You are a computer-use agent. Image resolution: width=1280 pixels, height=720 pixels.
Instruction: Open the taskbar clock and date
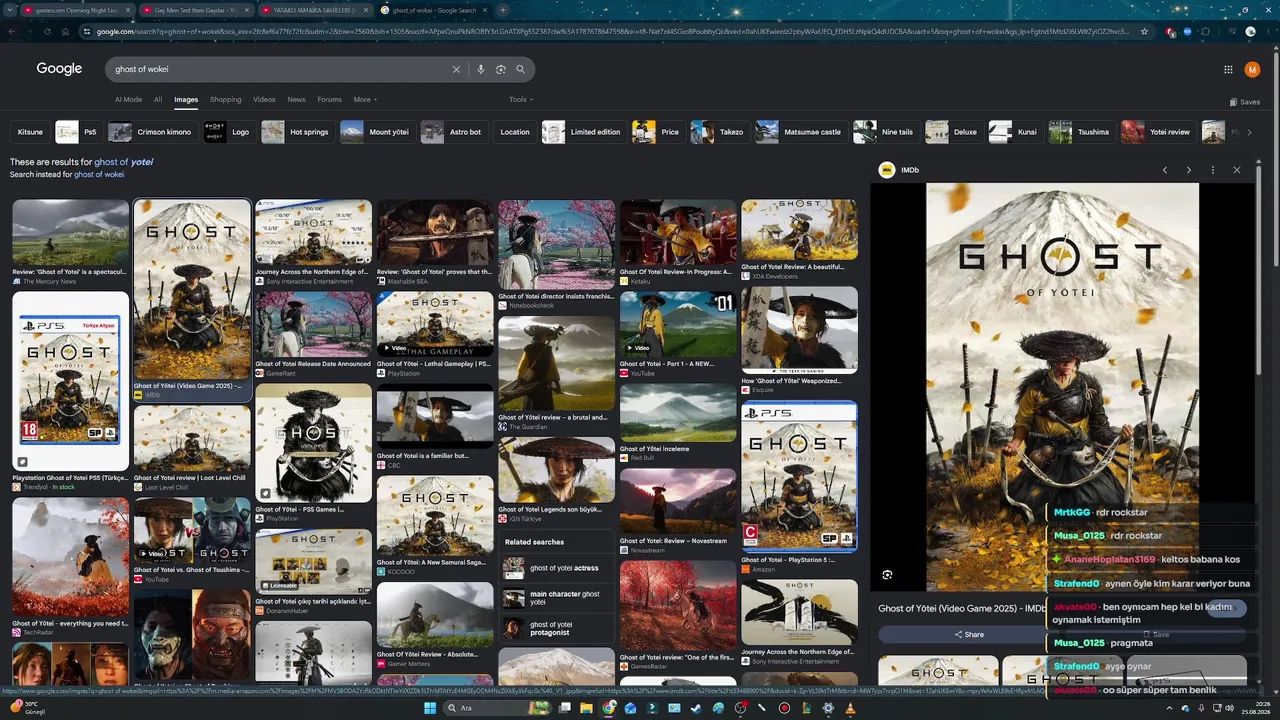pos(1257,708)
